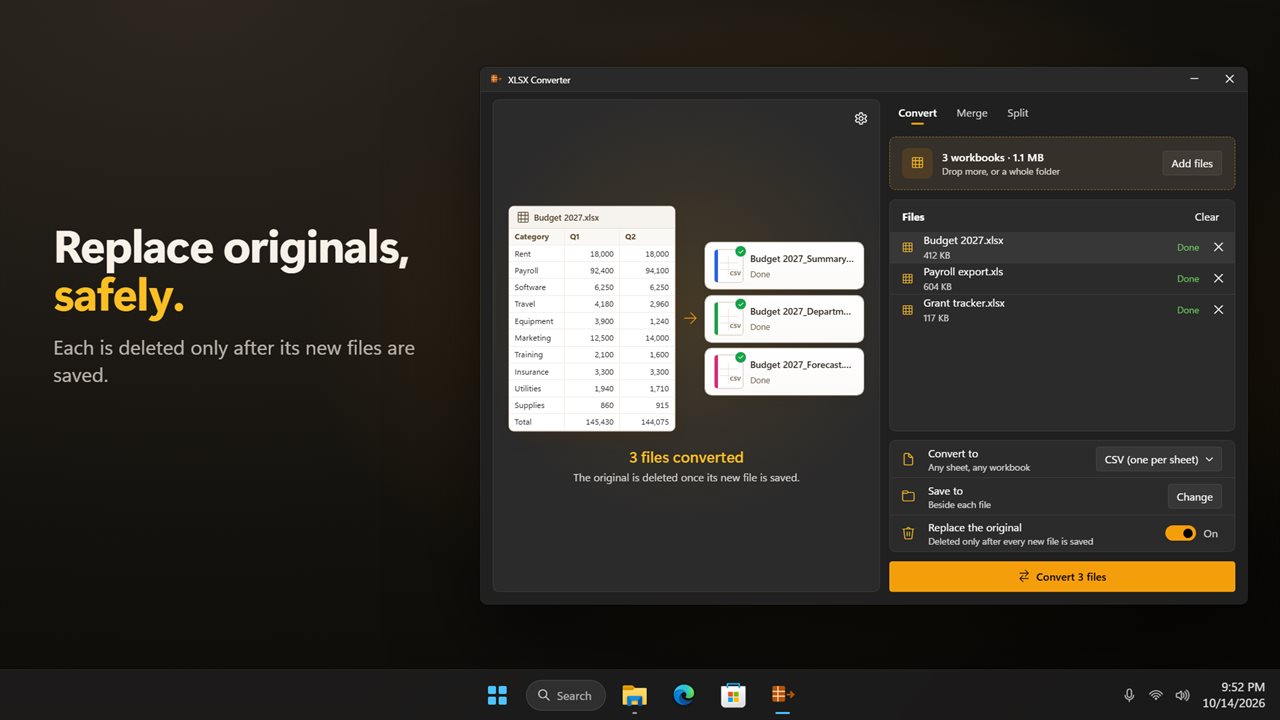Open the Budget 2027_Summary CSV result card

point(784,265)
